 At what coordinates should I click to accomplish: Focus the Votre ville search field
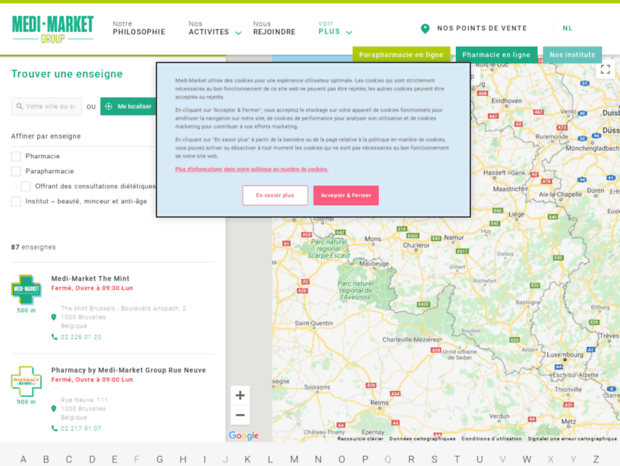point(47,106)
